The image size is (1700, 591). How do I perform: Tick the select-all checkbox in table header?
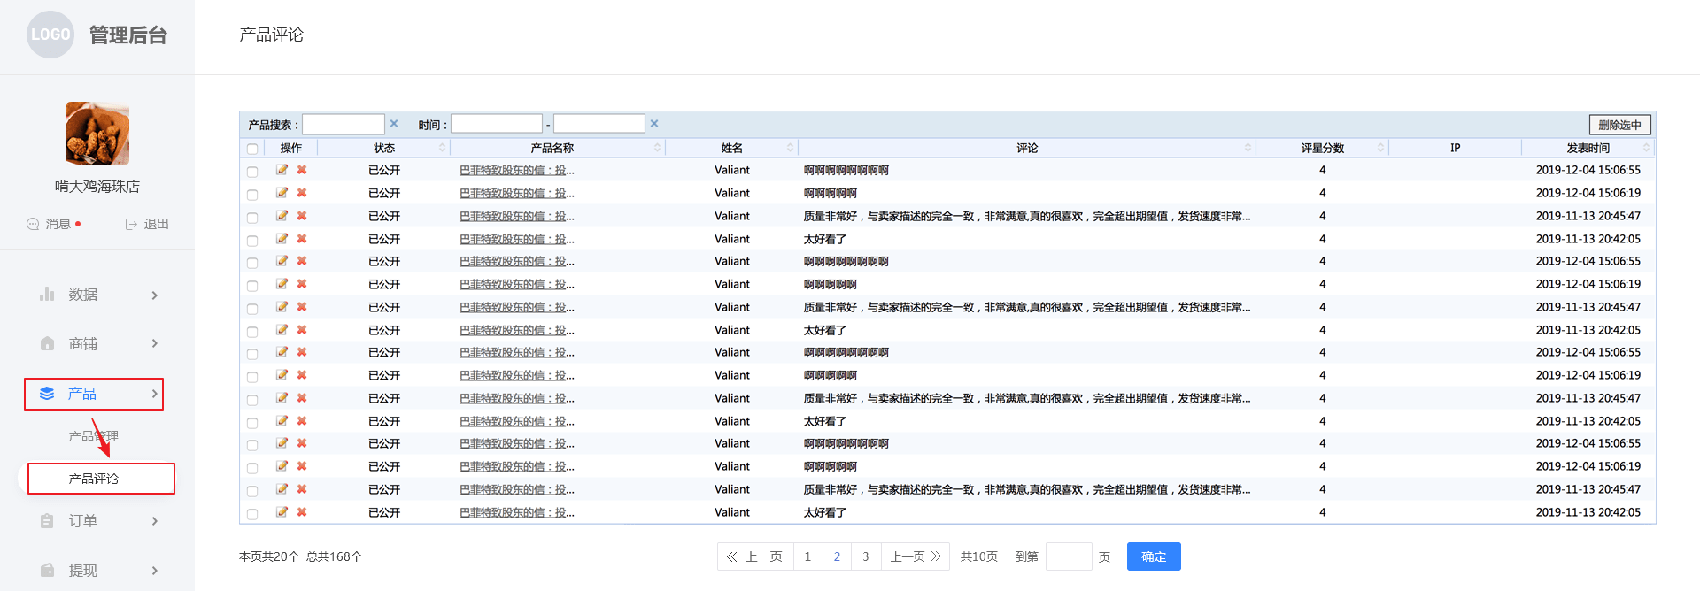(x=252, y=148)
